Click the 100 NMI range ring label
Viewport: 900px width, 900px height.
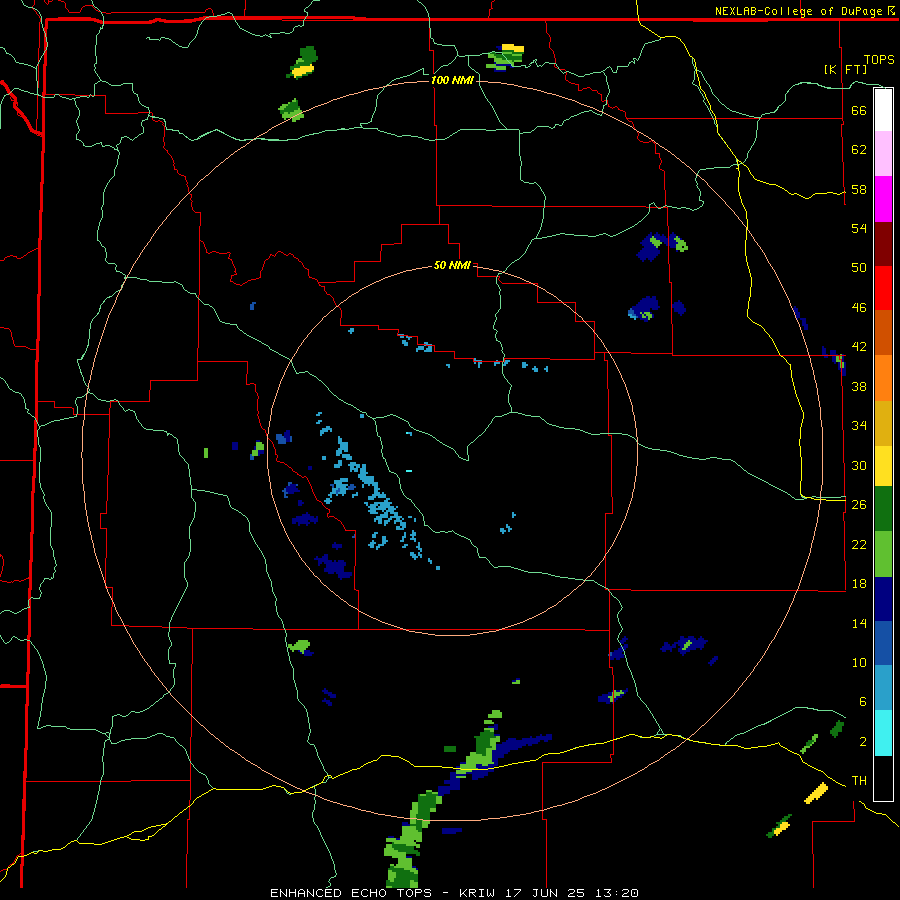[452, 80]
